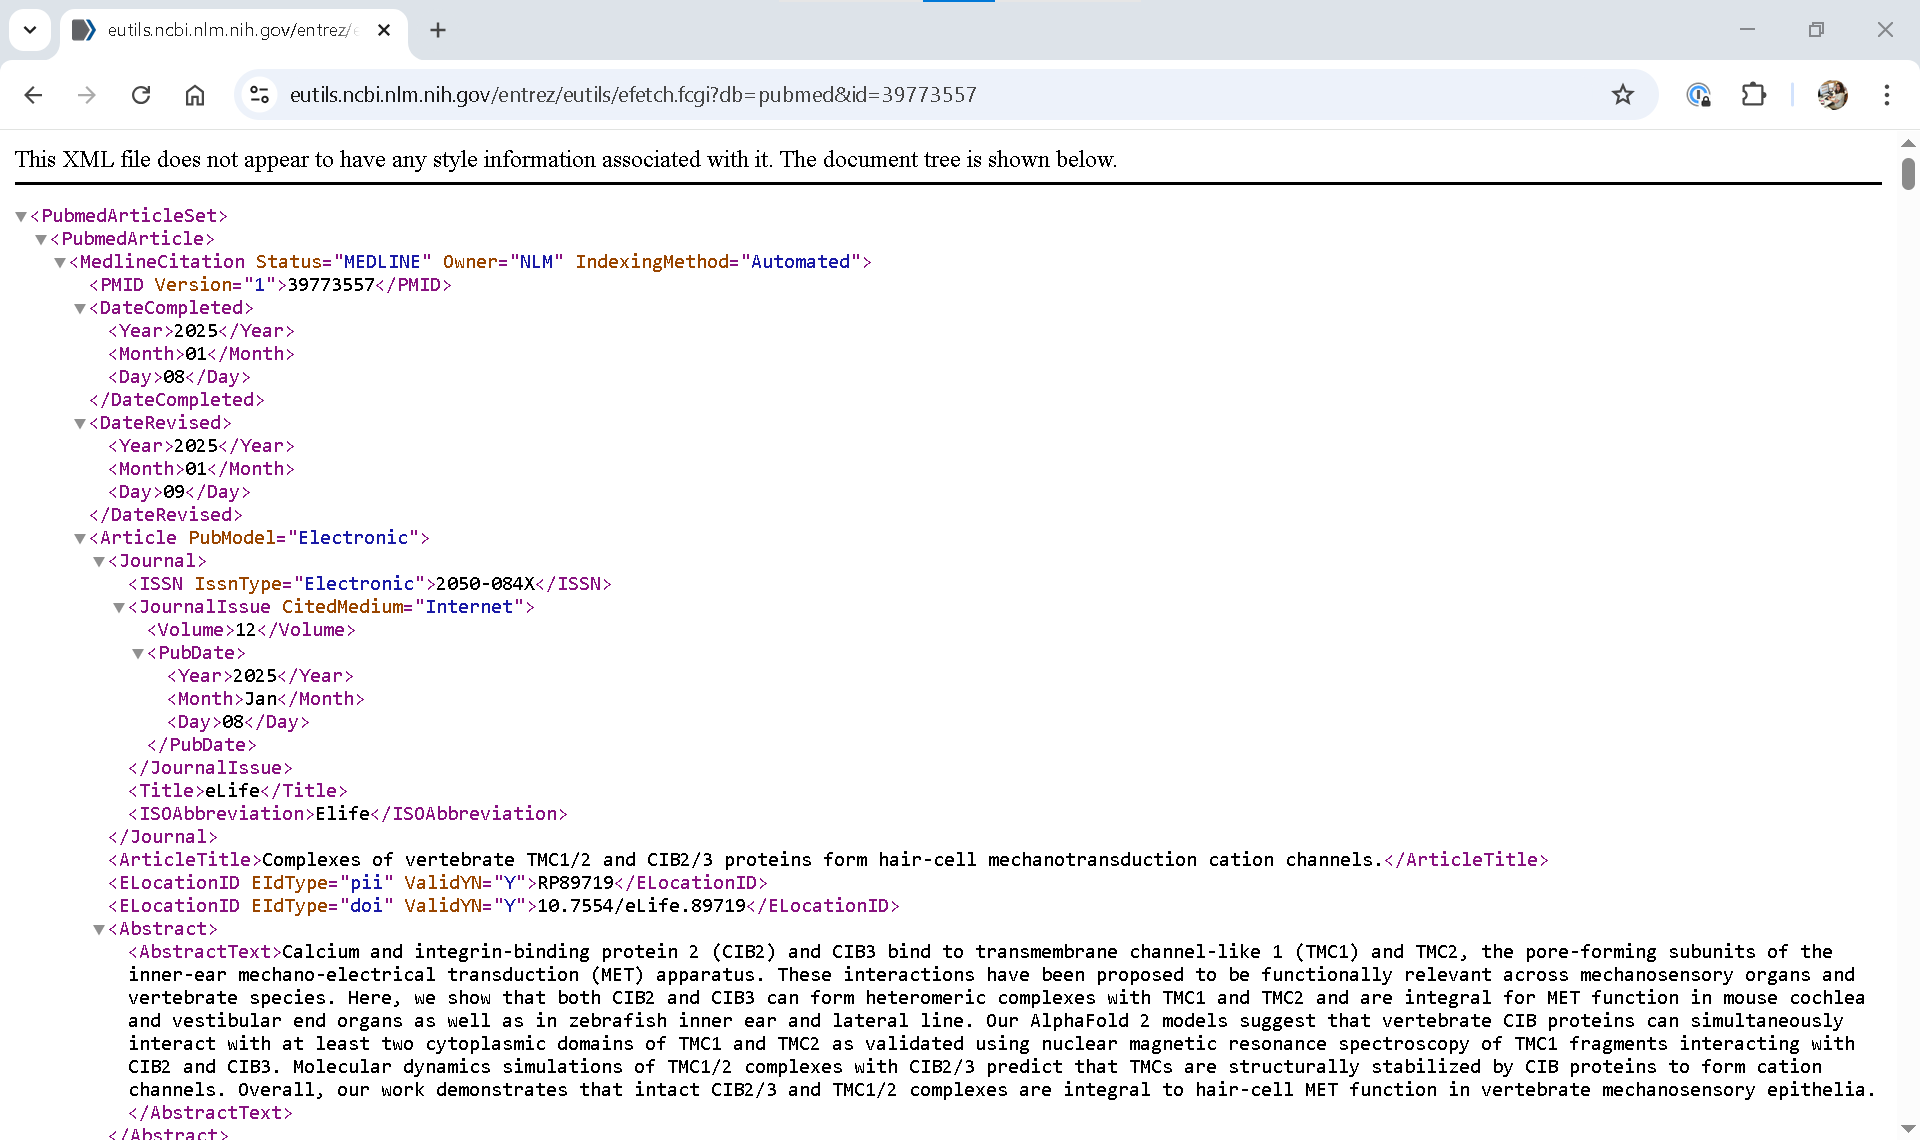This screenshot has width=1920, height=1140.
Task: Bookmark this page with the star icon
Action: pyautogui.click(x=1622, y=95)
